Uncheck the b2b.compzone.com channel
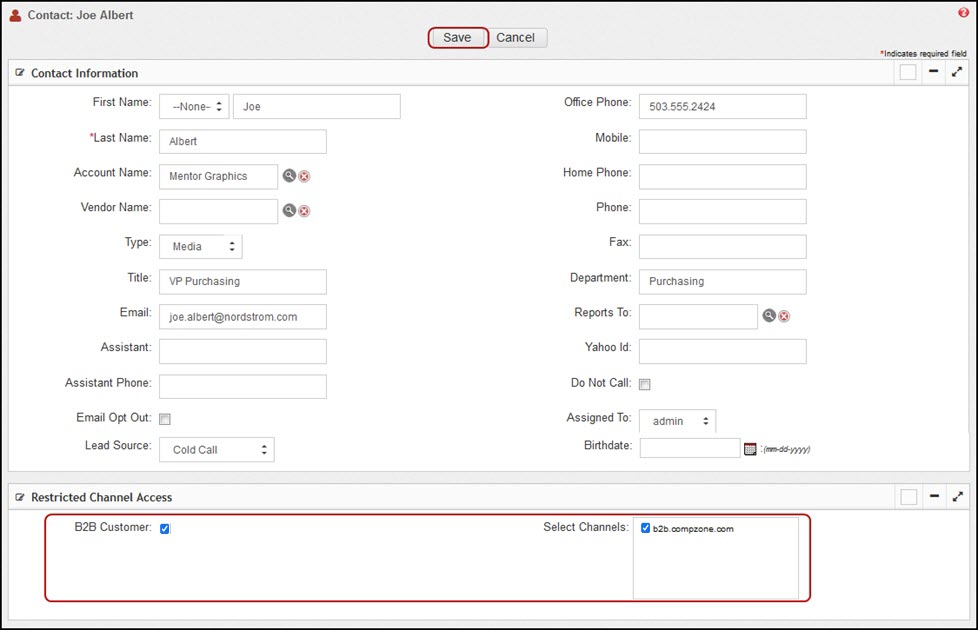This screenshot has width=978, height=630. [x=646, y=528]
